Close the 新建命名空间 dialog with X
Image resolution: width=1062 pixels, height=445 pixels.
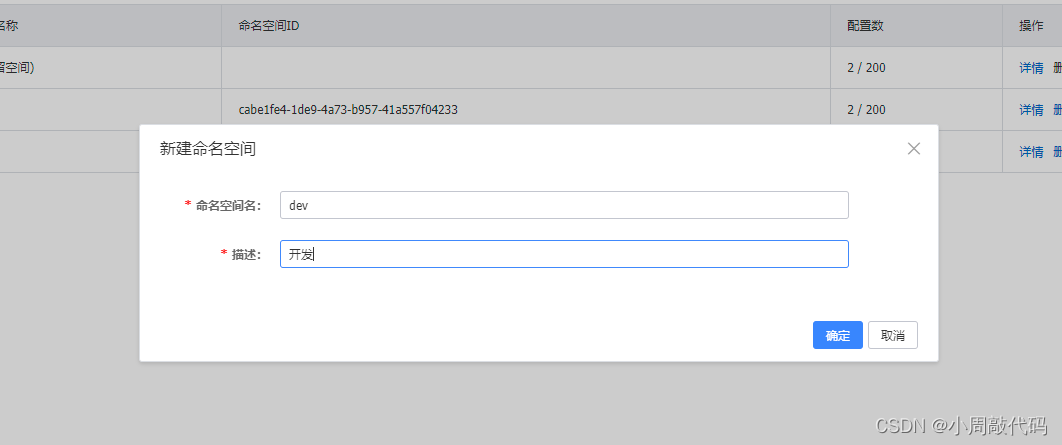pyautogui.click(x=913, y=149)
